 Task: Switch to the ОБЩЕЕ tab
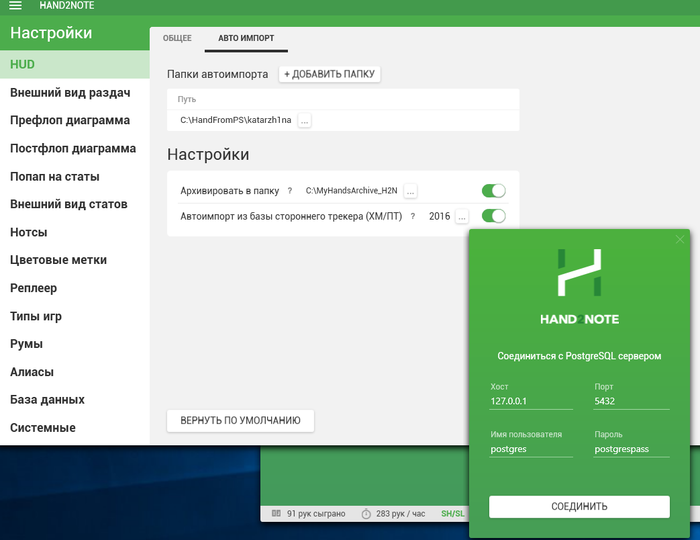pyautogui.click(x=177, y=38)
